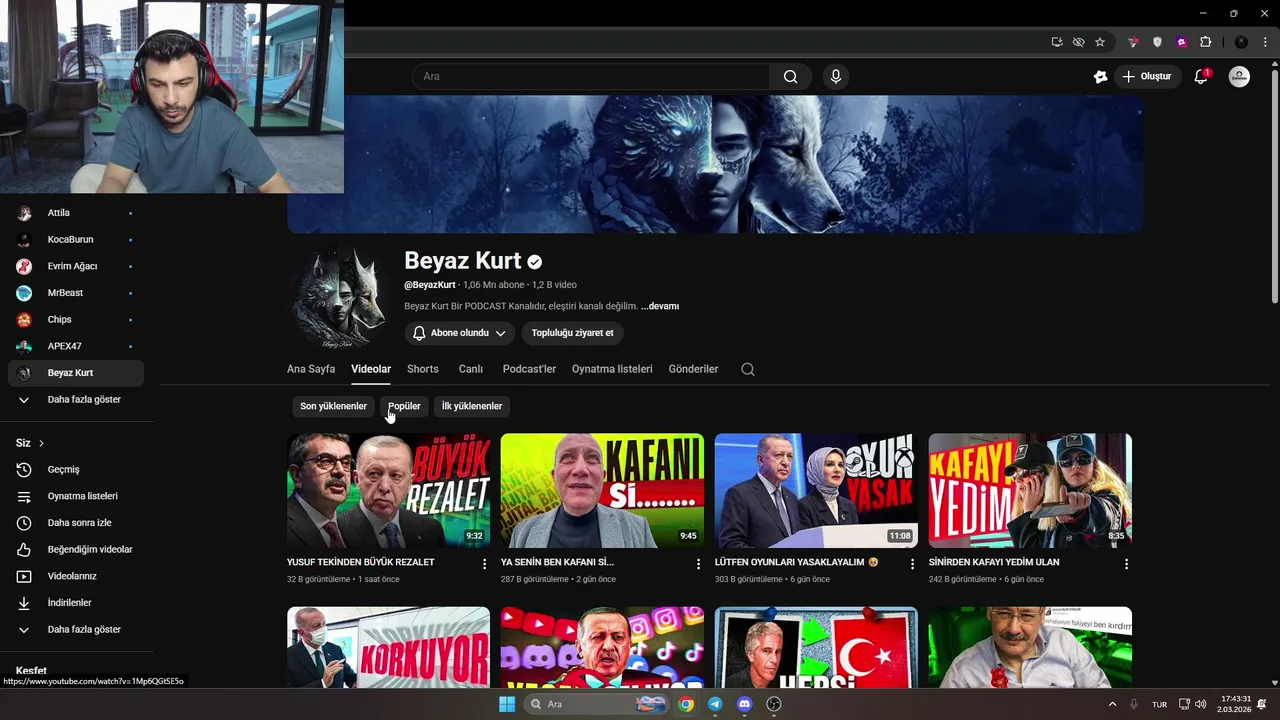Open Beğendiğim videolar in sidebar
The height and width of the screenshot is (720, 1280).
tap(76, 549)
